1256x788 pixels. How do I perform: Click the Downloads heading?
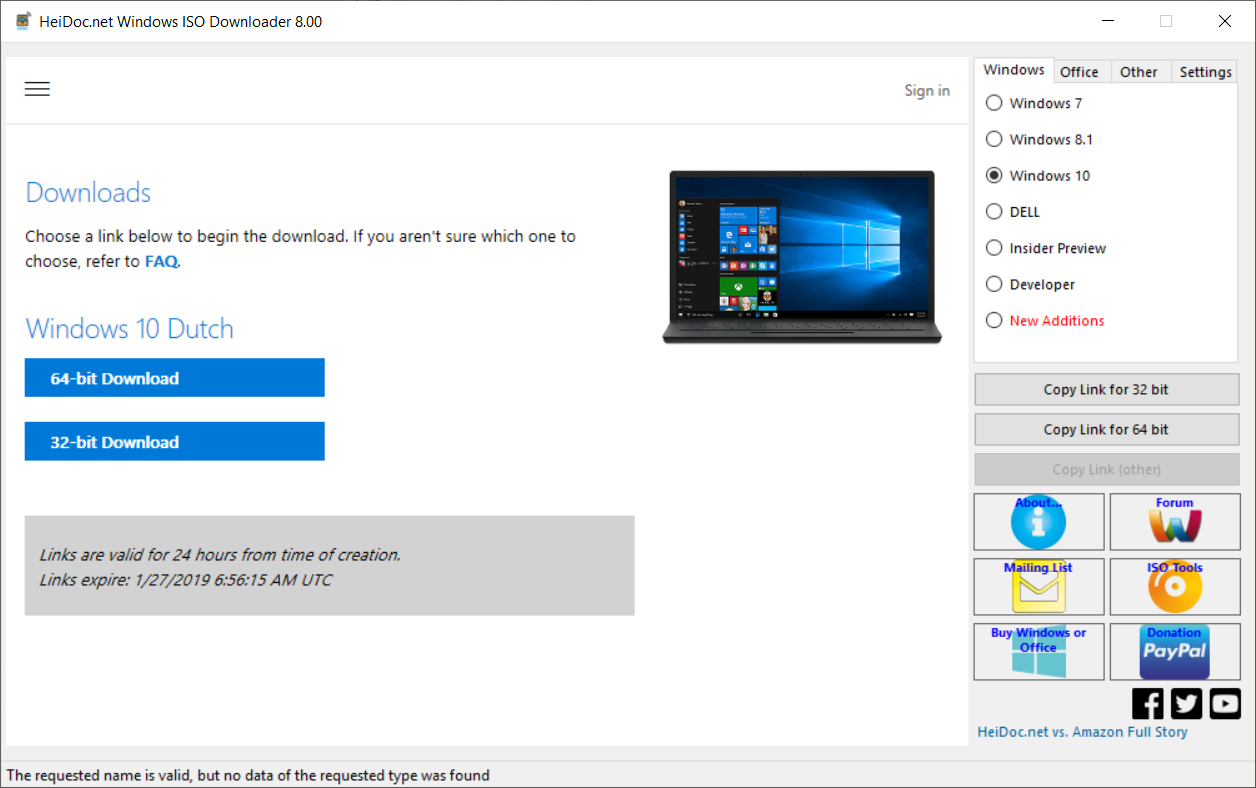[88, 193]
